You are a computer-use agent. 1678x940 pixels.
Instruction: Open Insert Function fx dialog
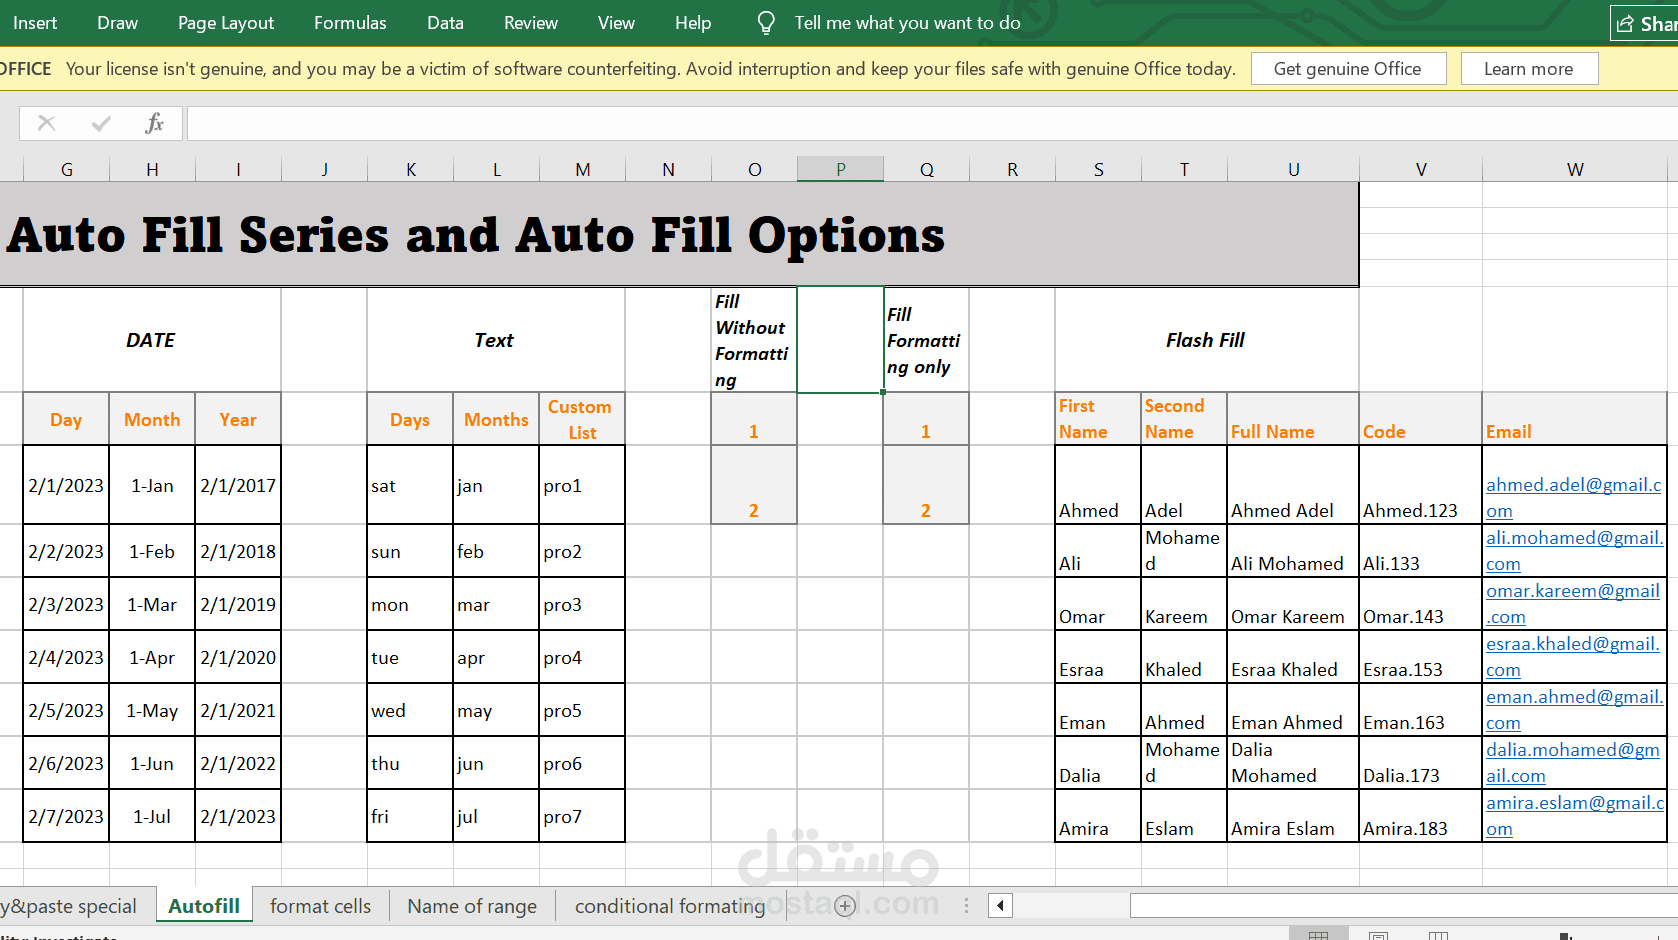pos(154,123)
